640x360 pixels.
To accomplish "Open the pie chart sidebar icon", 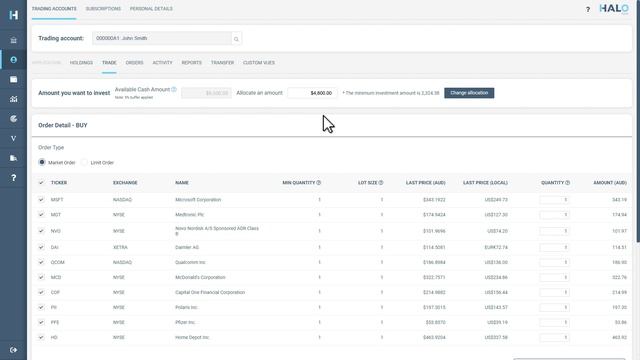I will pyautogui.click(x=13, y=119).
